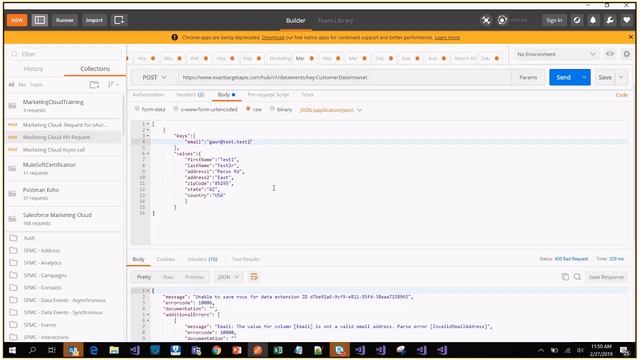This screenshot has width=640, height=360.
Task: Copy response with the copy icon
Action: pyautogui.click(x=565, y=277)
